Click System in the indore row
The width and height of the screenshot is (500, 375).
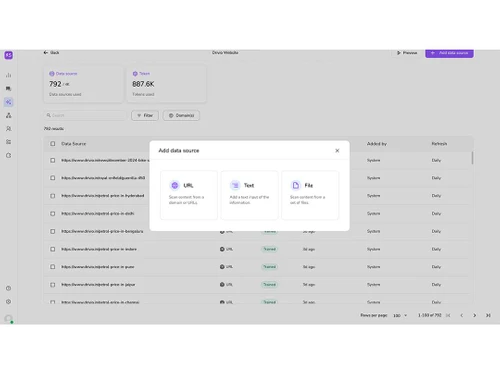374,249
